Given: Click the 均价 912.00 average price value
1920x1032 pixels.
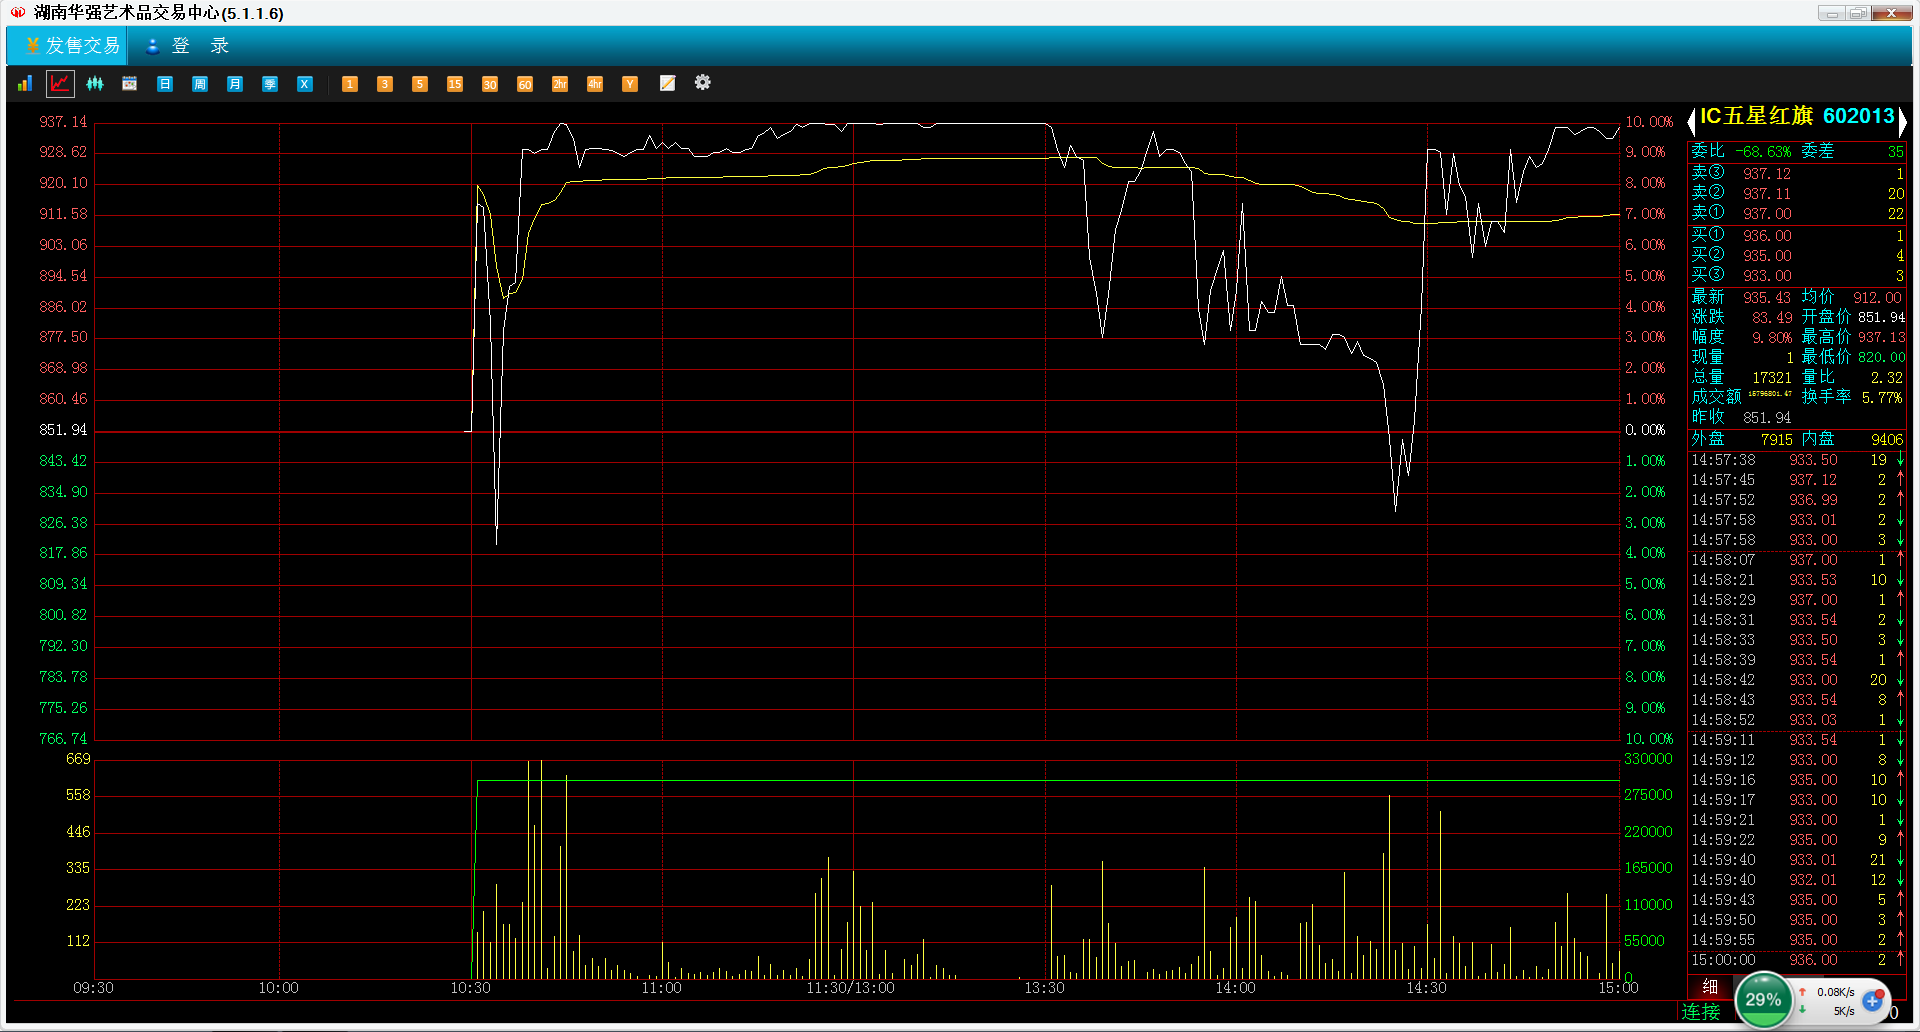Looking at the screenshot, I should coord(1877,298).
